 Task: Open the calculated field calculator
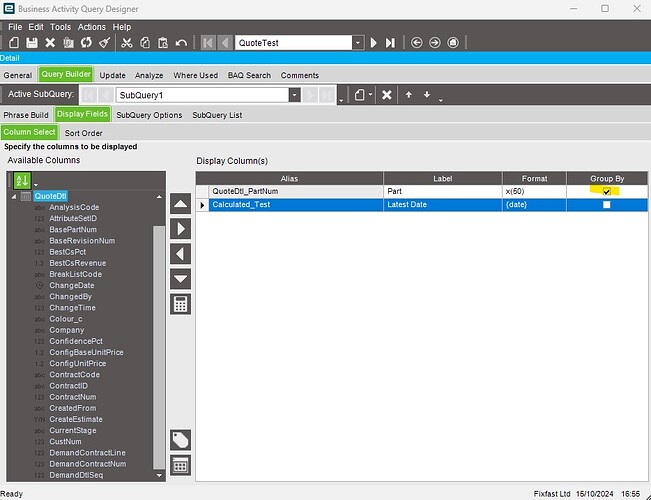click(x=181, y=304)
